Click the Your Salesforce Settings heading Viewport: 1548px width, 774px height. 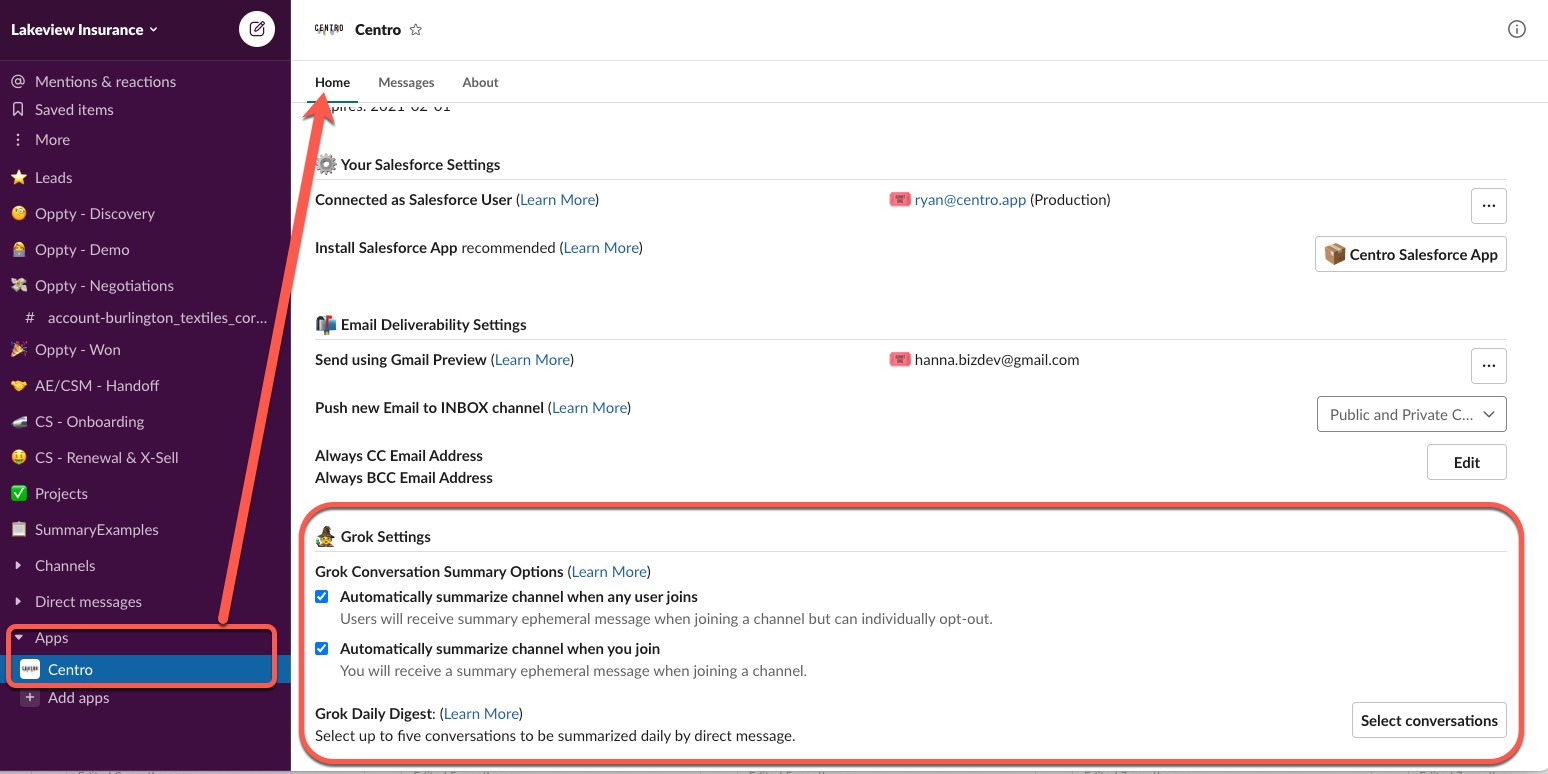(x=421, y=165)
